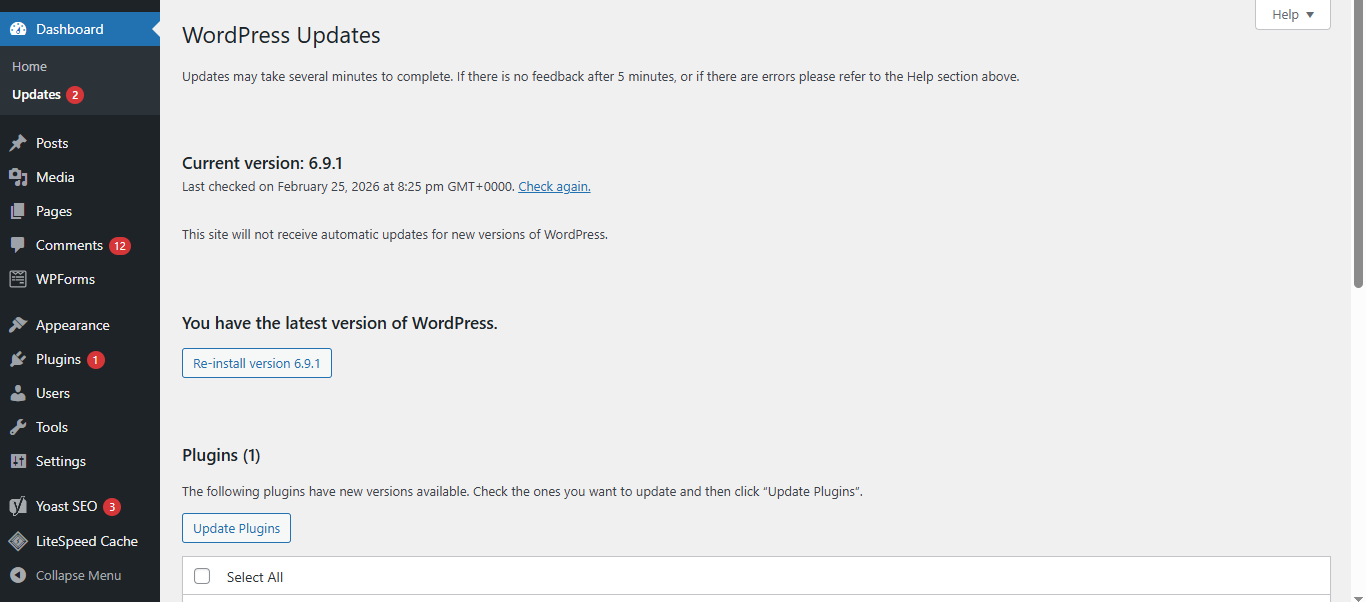Select the LiteSpeed Cache icon
Image resolution: width=1366 pixels, height=602 pixels.
(17, 540)
